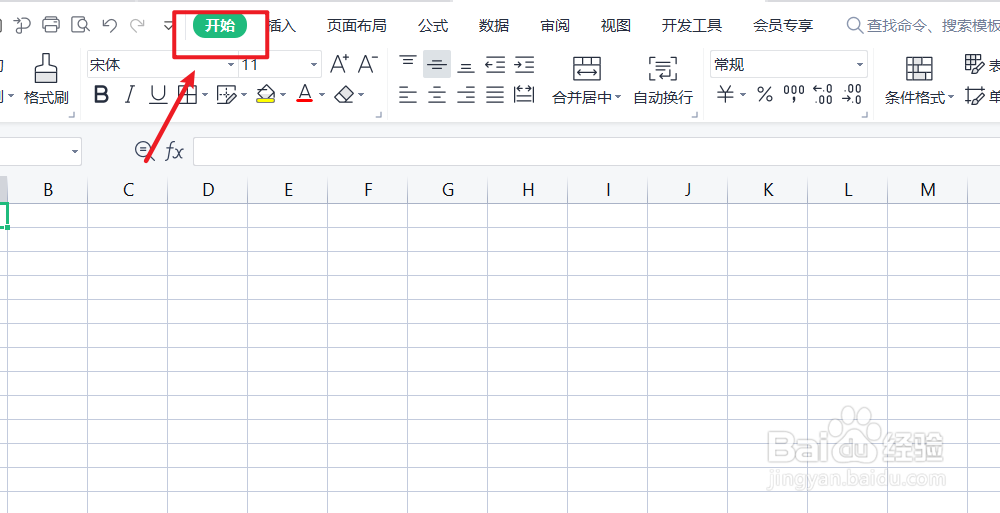
Task: Apply thousands separator format
Action: coord(794,94)
